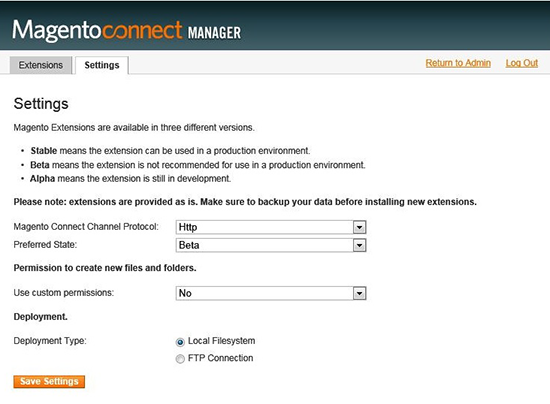Click the 'Alpha' bullet description text
The width and height of the screenshot is (550, 404).
(130, 179)
